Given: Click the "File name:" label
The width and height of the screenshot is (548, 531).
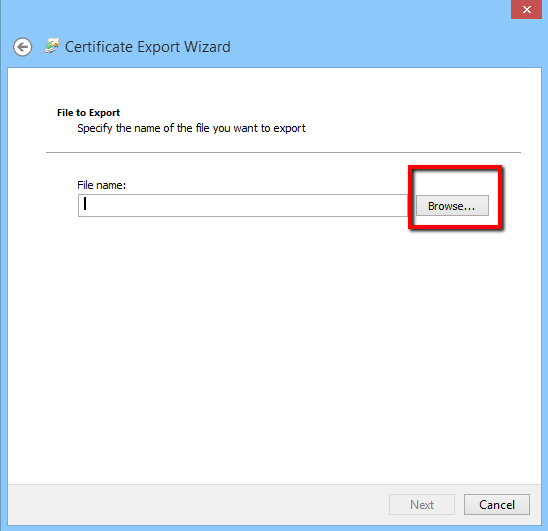Looking at the screenshot, I should pos(101,185).
